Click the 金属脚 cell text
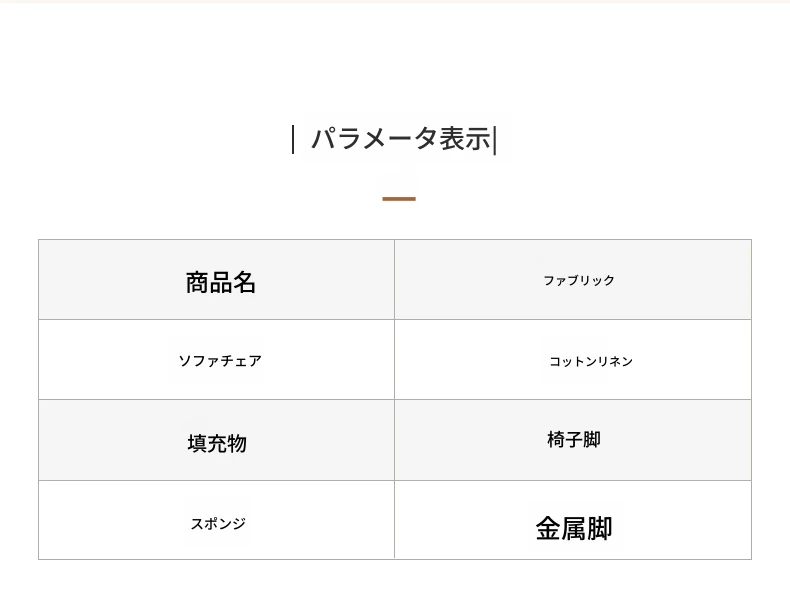The height and width of the screenshot is (603, 790). click(574, 528)
